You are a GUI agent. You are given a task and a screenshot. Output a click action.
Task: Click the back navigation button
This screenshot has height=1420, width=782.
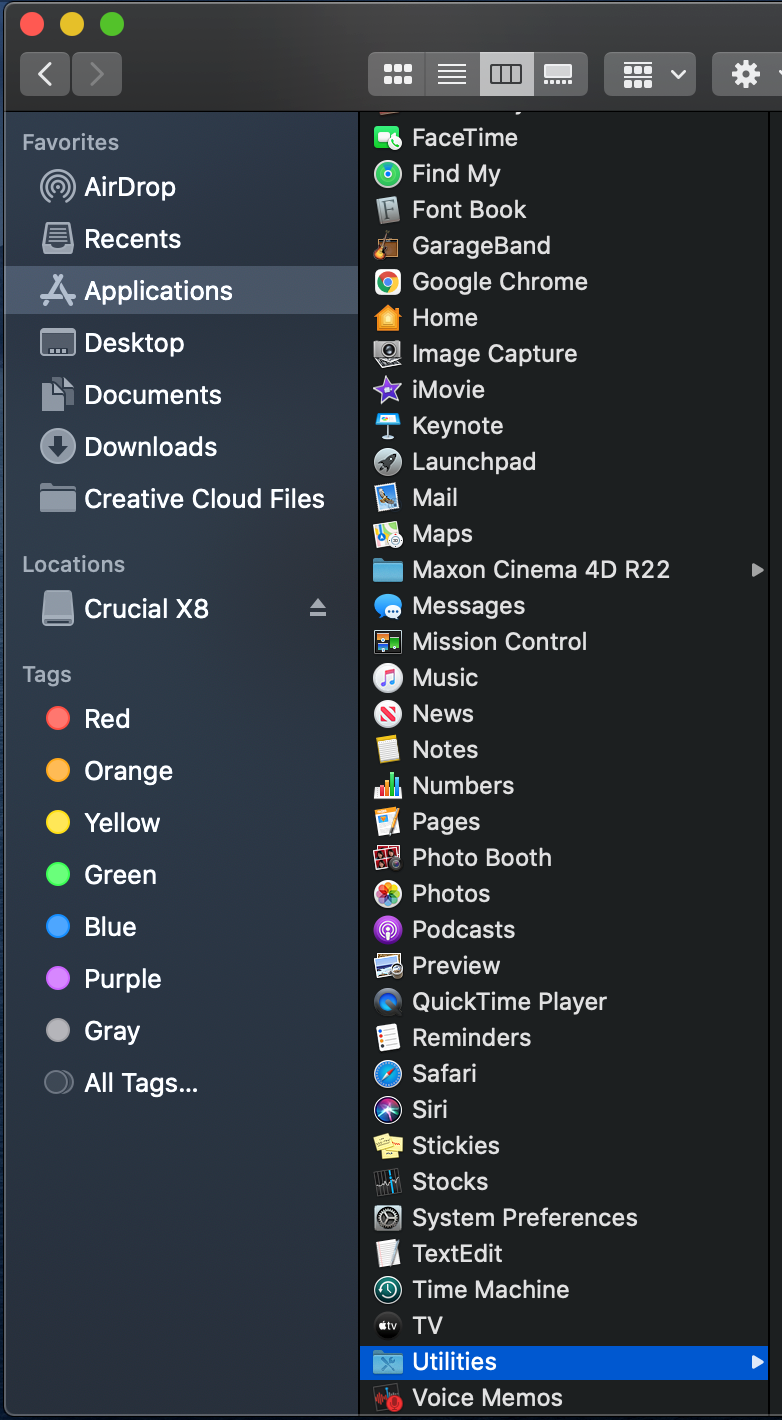(x=44, y=73)
